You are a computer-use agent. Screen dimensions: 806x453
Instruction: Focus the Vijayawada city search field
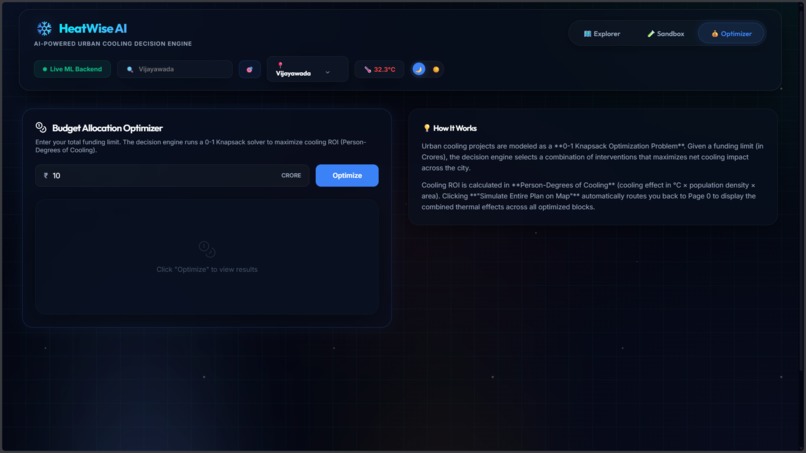(175, 69)
